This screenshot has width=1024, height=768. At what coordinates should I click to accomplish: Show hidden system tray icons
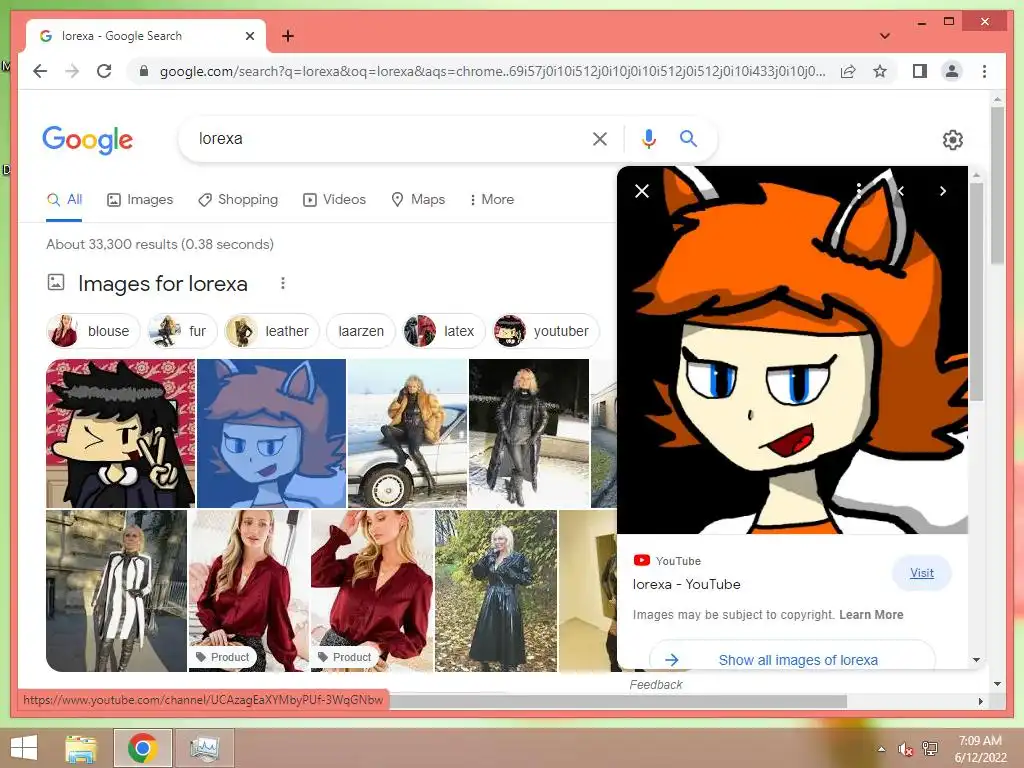(x=882, y=749)
